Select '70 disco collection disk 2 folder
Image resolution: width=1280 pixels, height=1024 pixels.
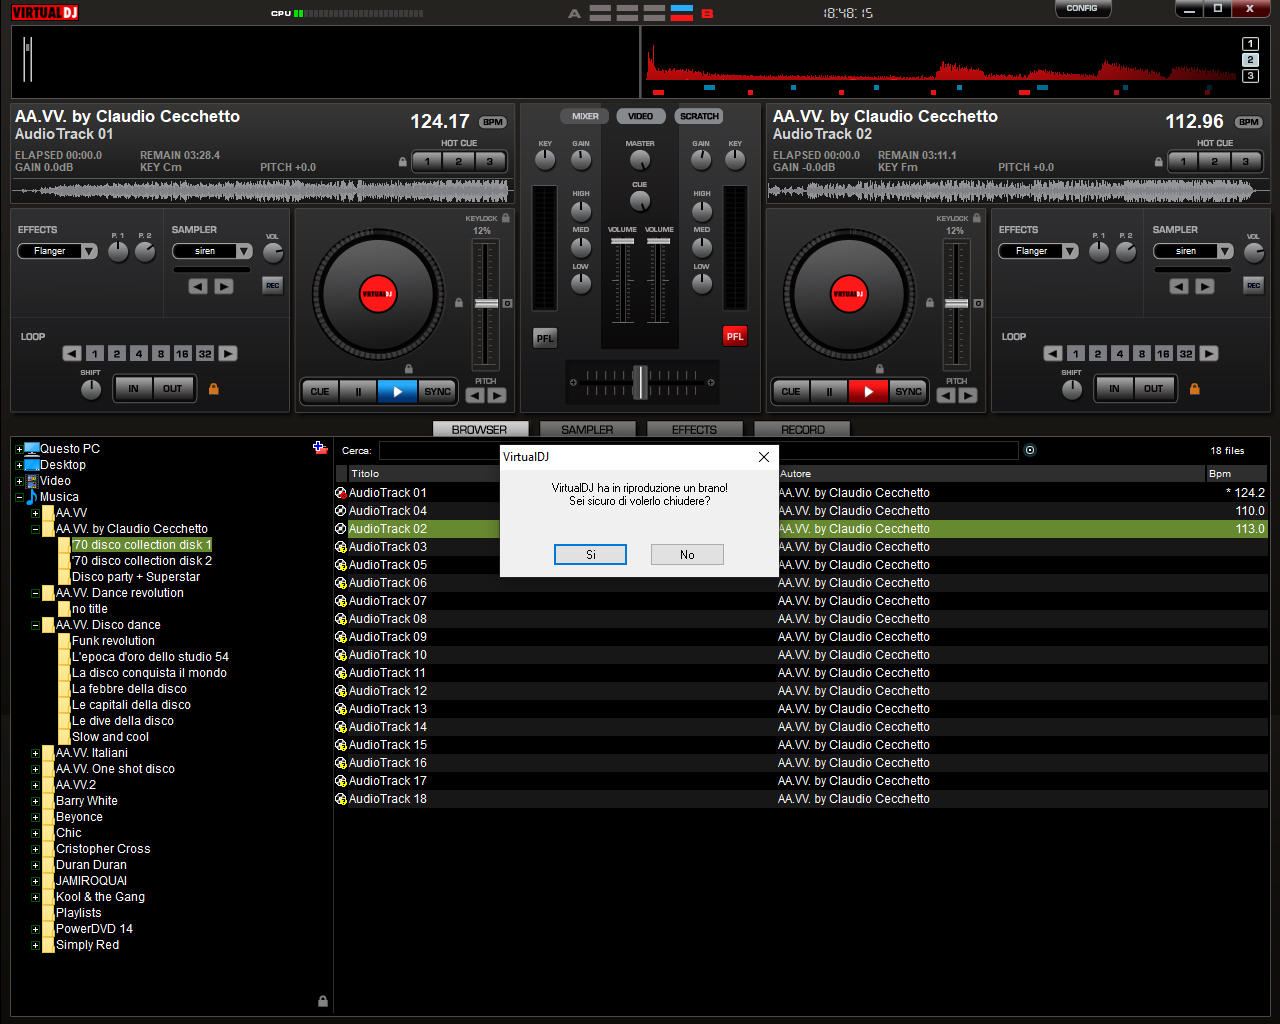141,561
